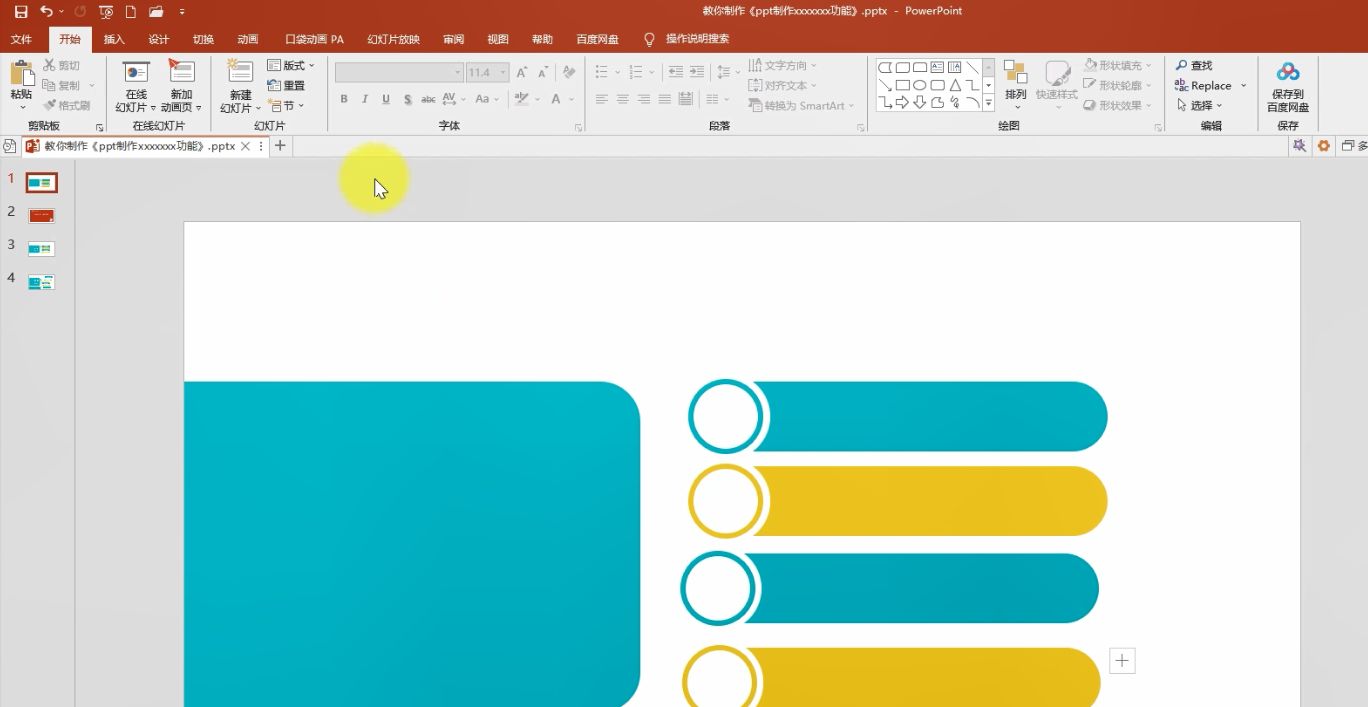This screenshot has width=1368, height=707.
Task: Close the 教你制作 pptx document tab
Action: [245, 146]
